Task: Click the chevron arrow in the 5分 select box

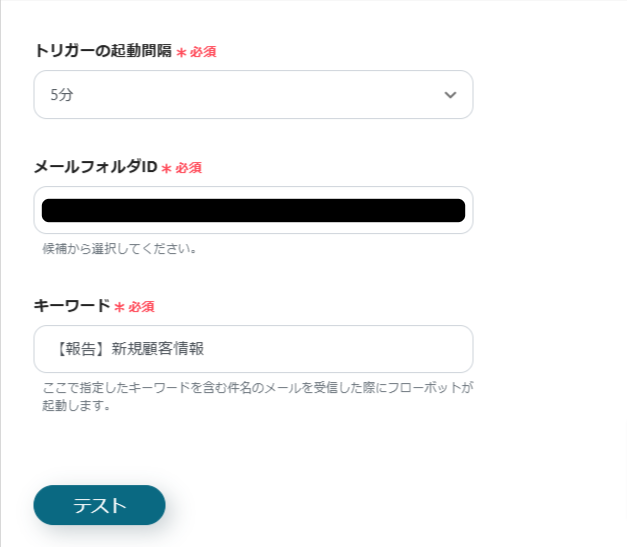Action: pyautogui.click(x=450, y=95)
